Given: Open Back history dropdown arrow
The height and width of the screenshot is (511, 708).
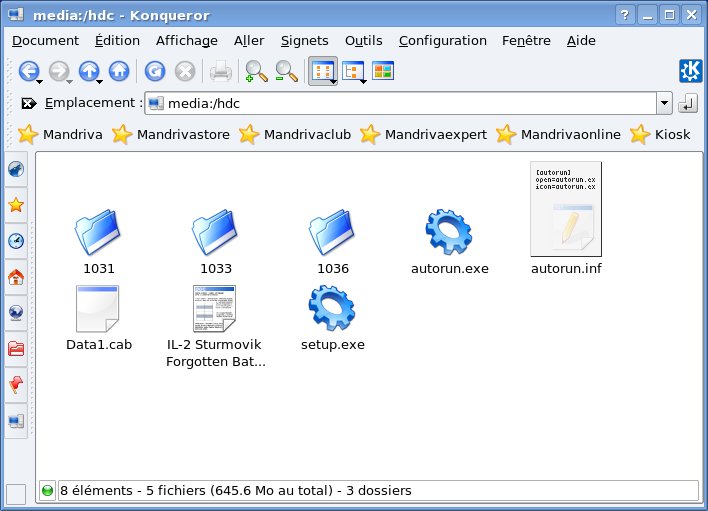Looking at the screenshot, I should pyautogui.click(x=40, y=81).
